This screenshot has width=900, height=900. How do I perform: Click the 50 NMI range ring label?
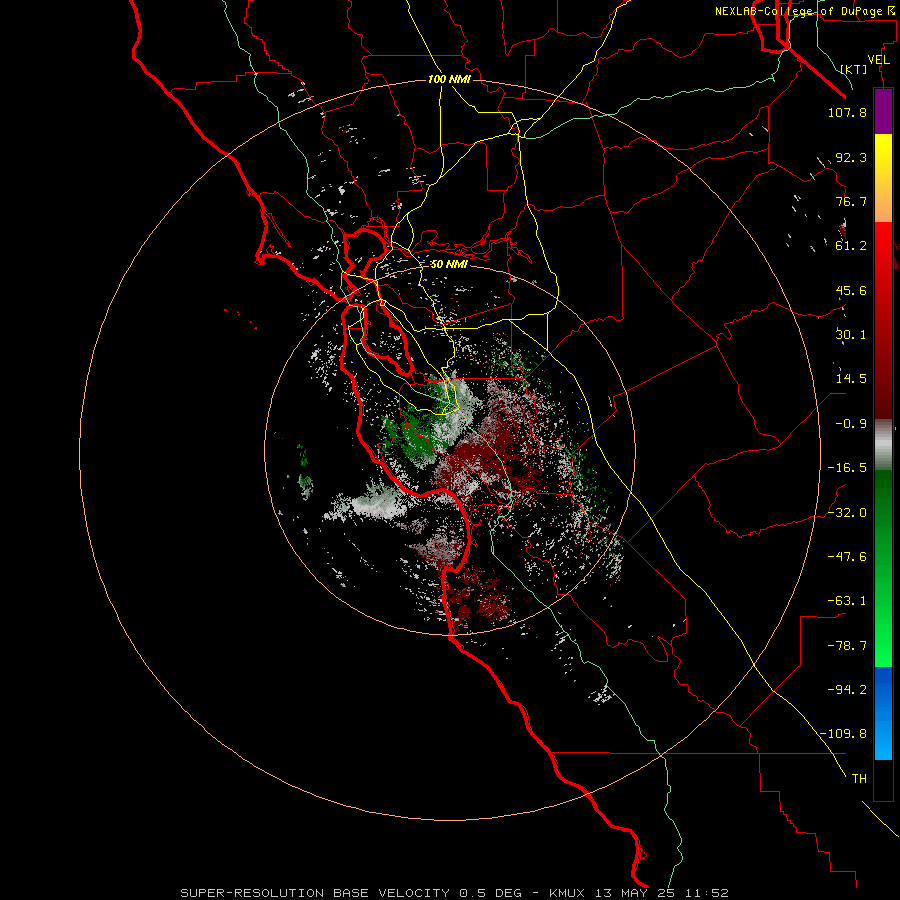pos(449,264)
